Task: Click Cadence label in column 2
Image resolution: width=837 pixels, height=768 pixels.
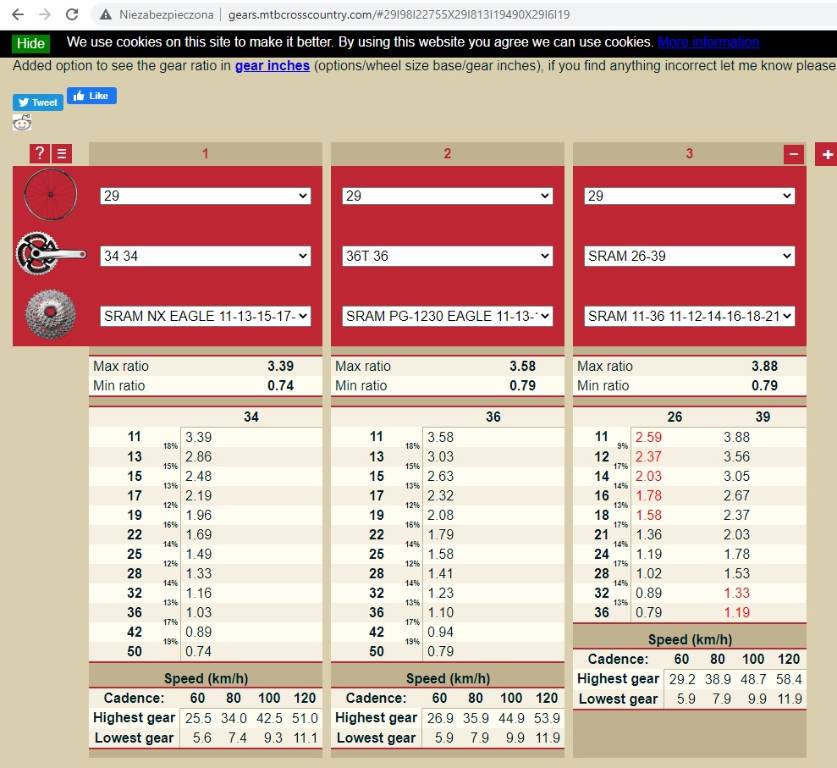Action: 376,698
